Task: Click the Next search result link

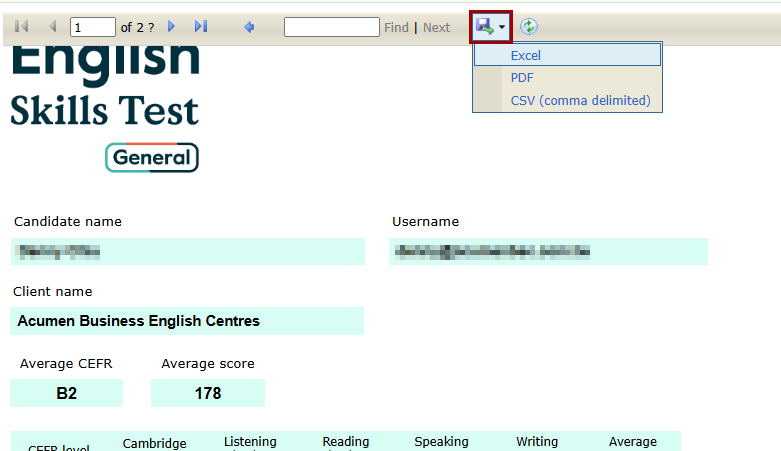Action: point(436,28)
